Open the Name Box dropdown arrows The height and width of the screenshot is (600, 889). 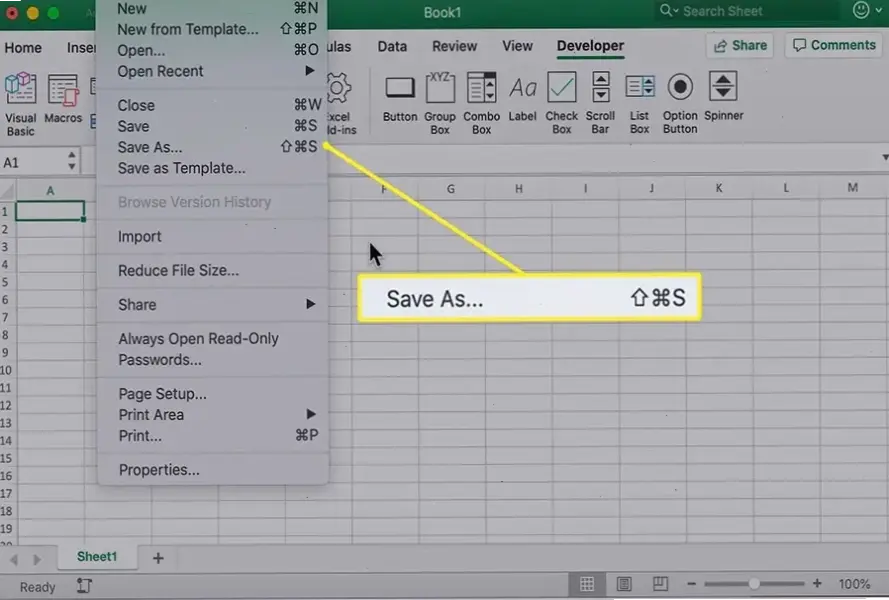[71, 161]
